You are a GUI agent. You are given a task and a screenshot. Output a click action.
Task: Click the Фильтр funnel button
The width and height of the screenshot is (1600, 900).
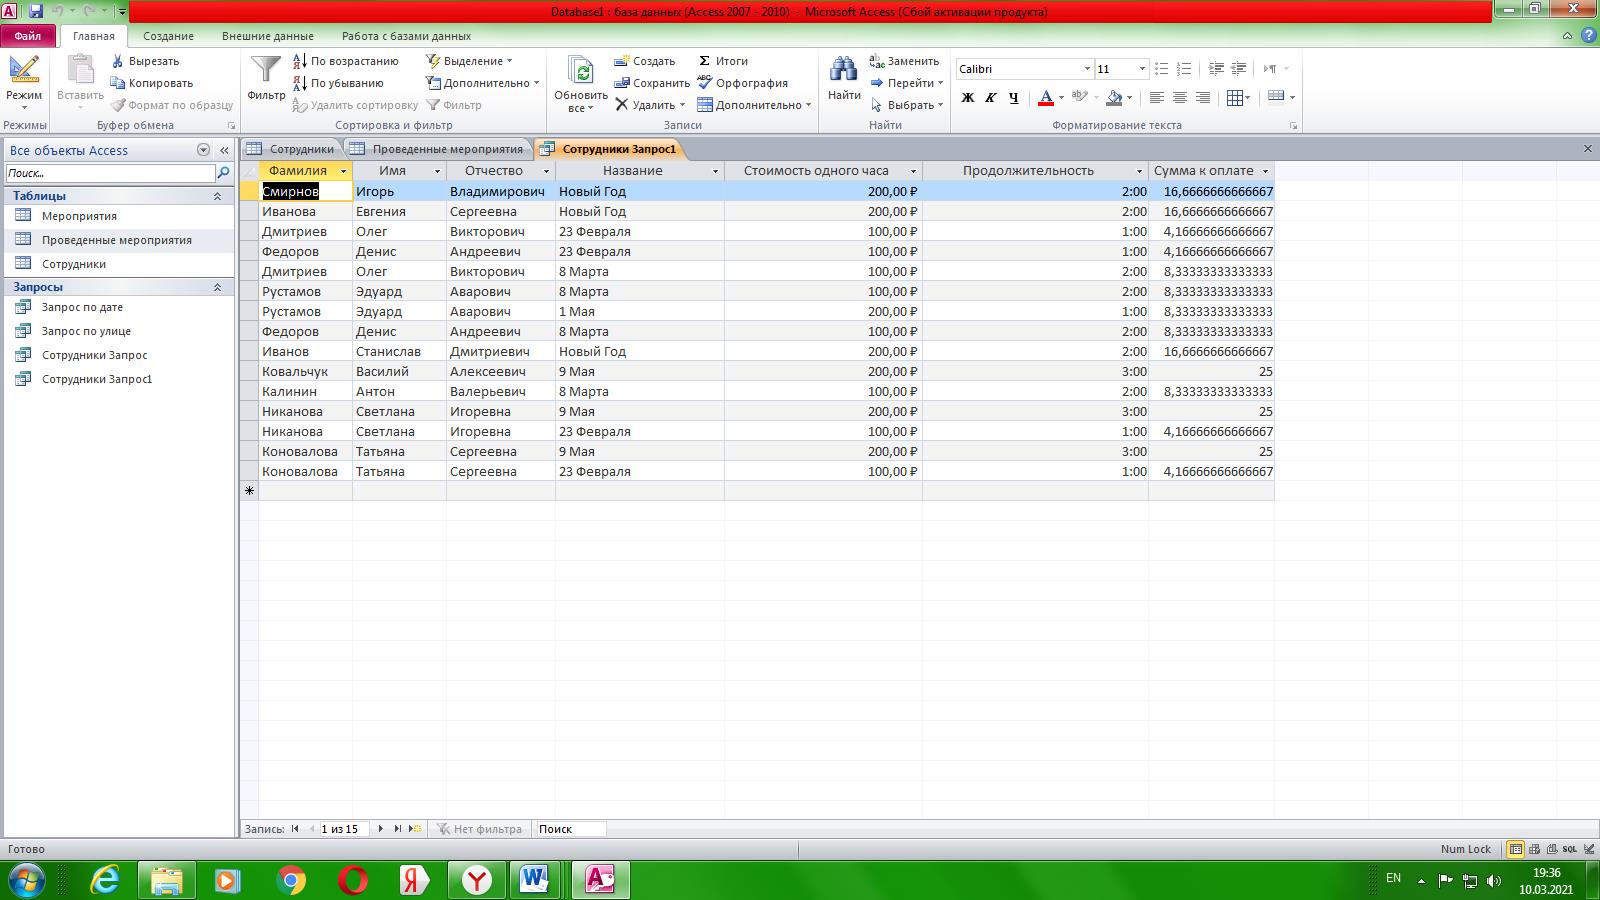(x=266, y=77)
